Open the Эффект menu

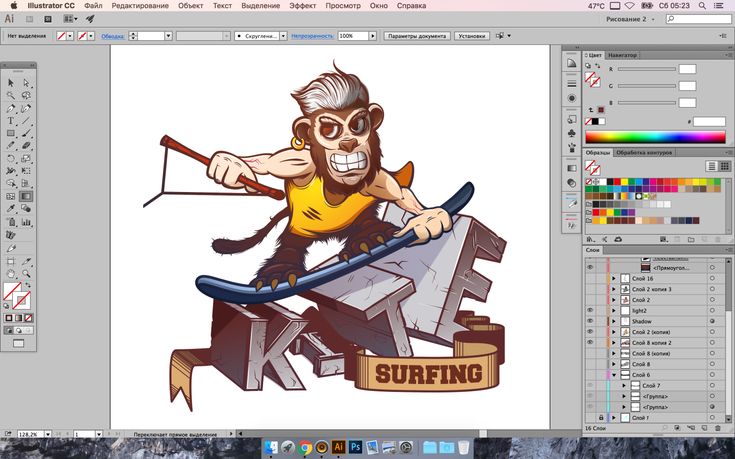click(x=302, y=6)
